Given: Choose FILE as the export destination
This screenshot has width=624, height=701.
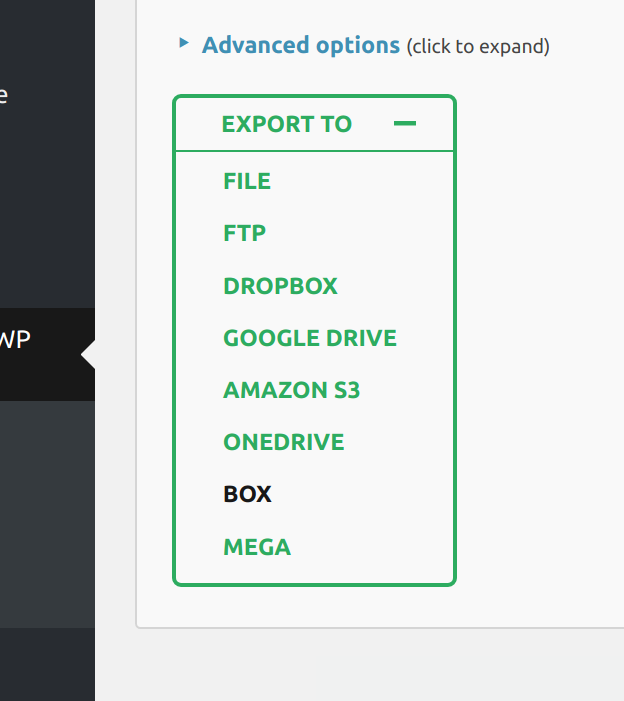Looking at the screenshot, I should pos(247,181).
